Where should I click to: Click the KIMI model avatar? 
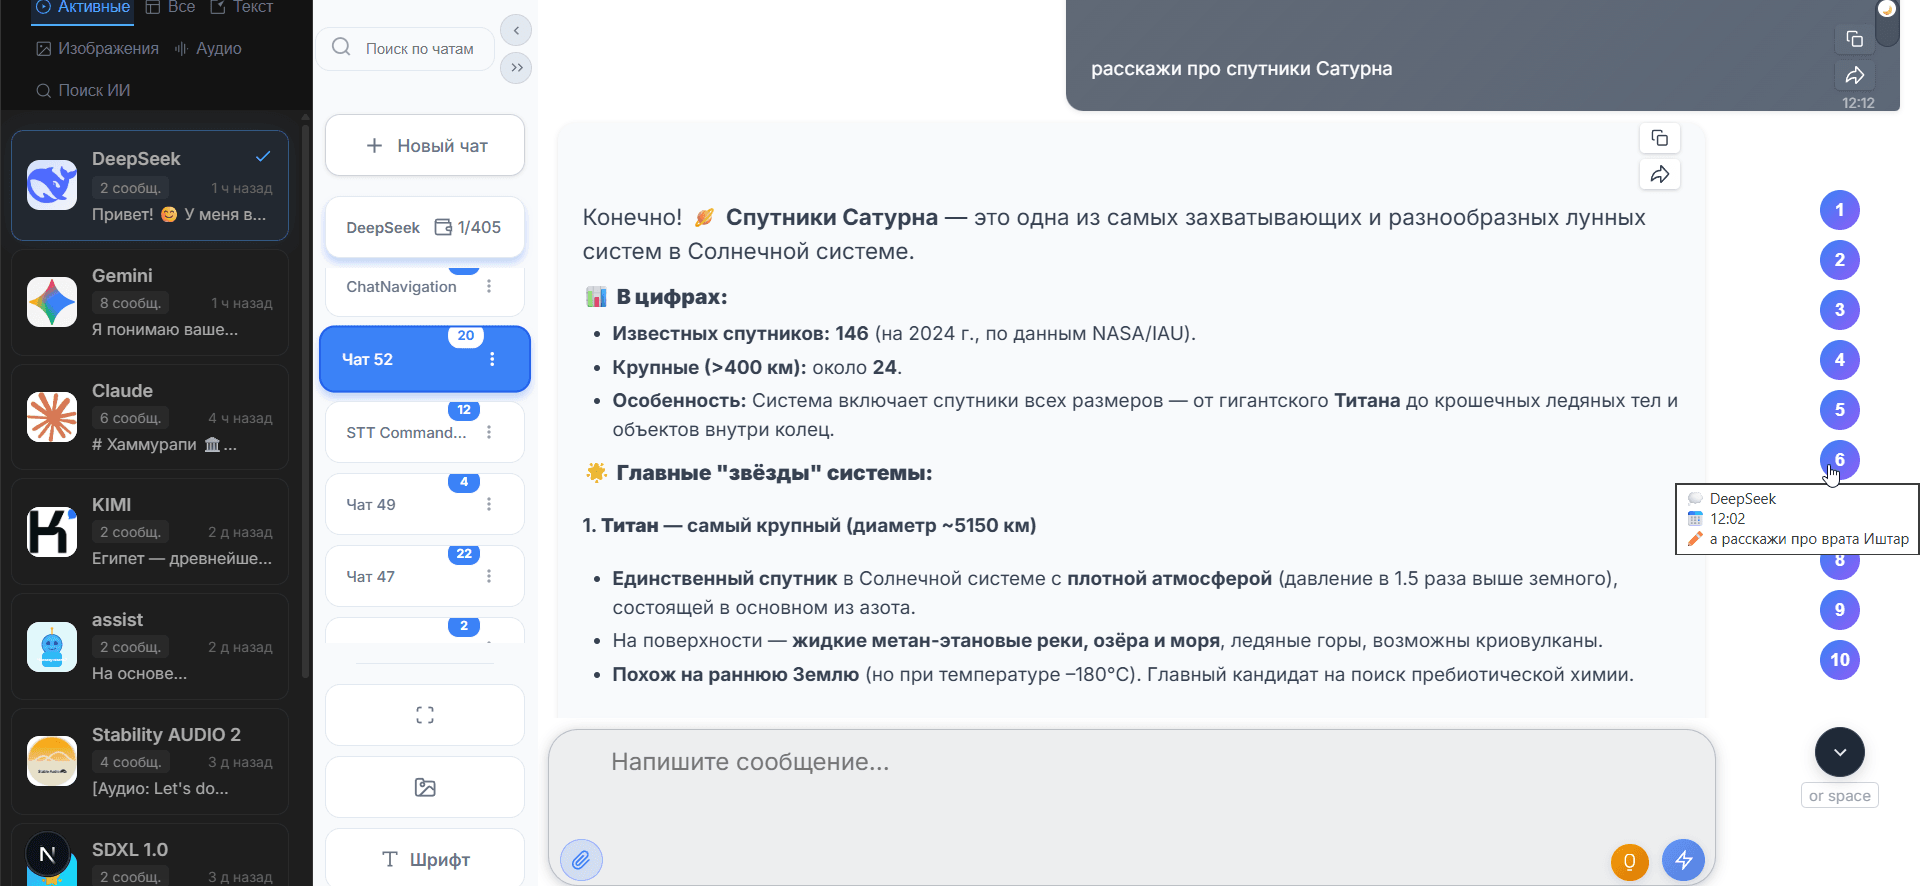(52, 531)
